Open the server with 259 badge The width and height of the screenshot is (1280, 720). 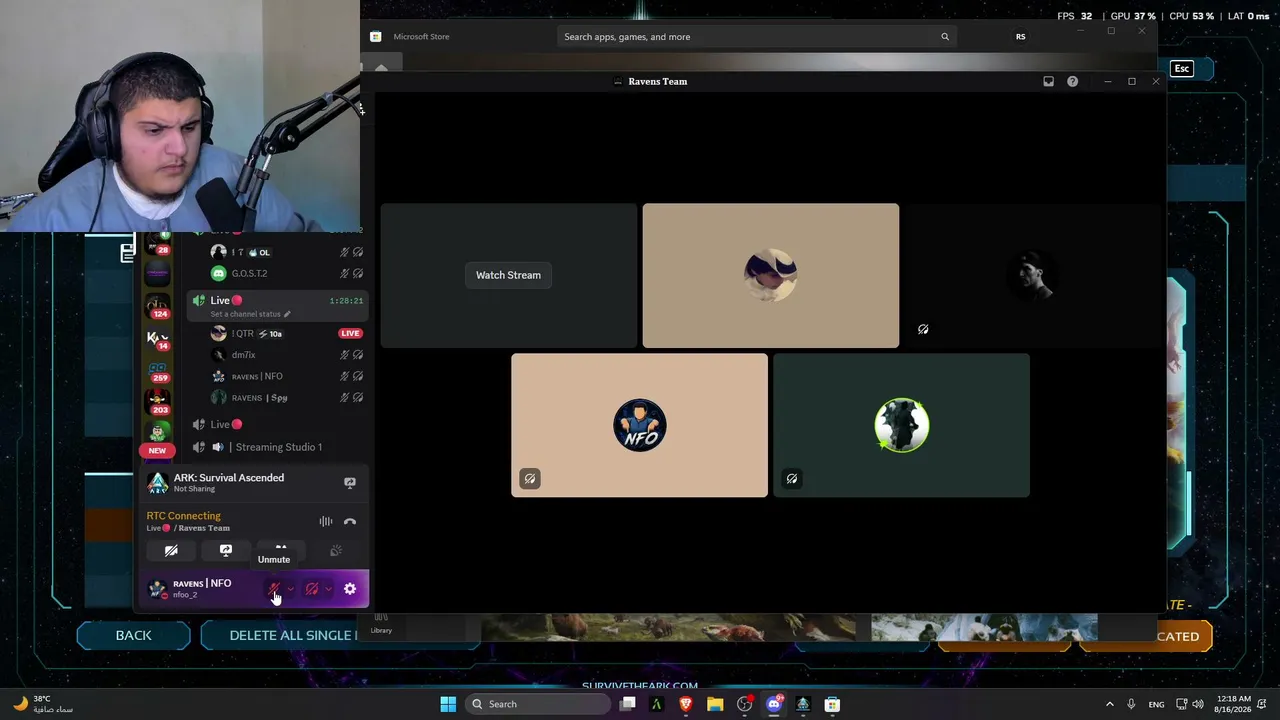(158, 372)
